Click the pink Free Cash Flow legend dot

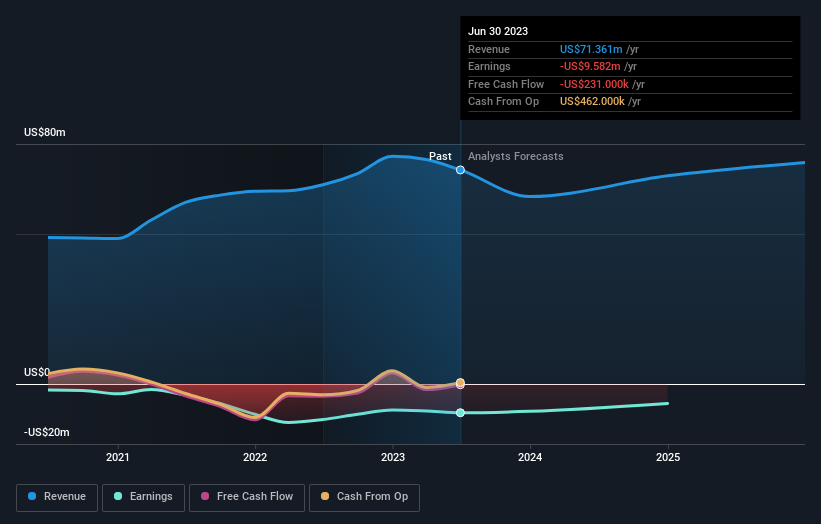point(205,496)
